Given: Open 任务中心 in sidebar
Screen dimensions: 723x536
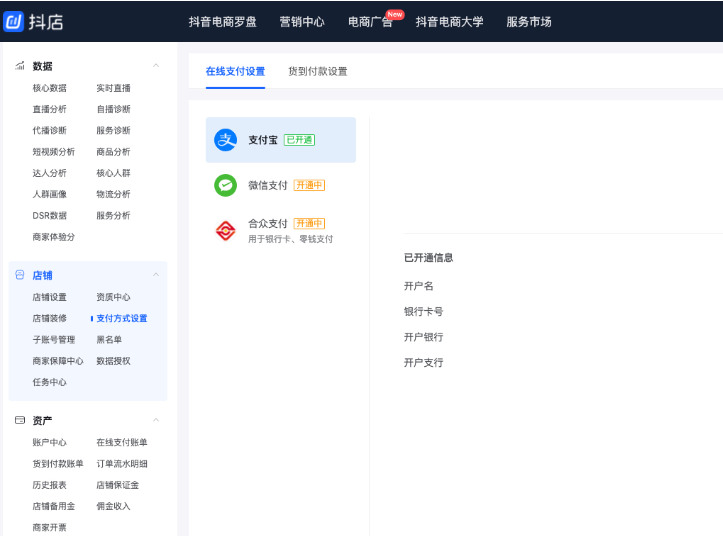Looking at the screenshot, I should [x=49, y=381].
